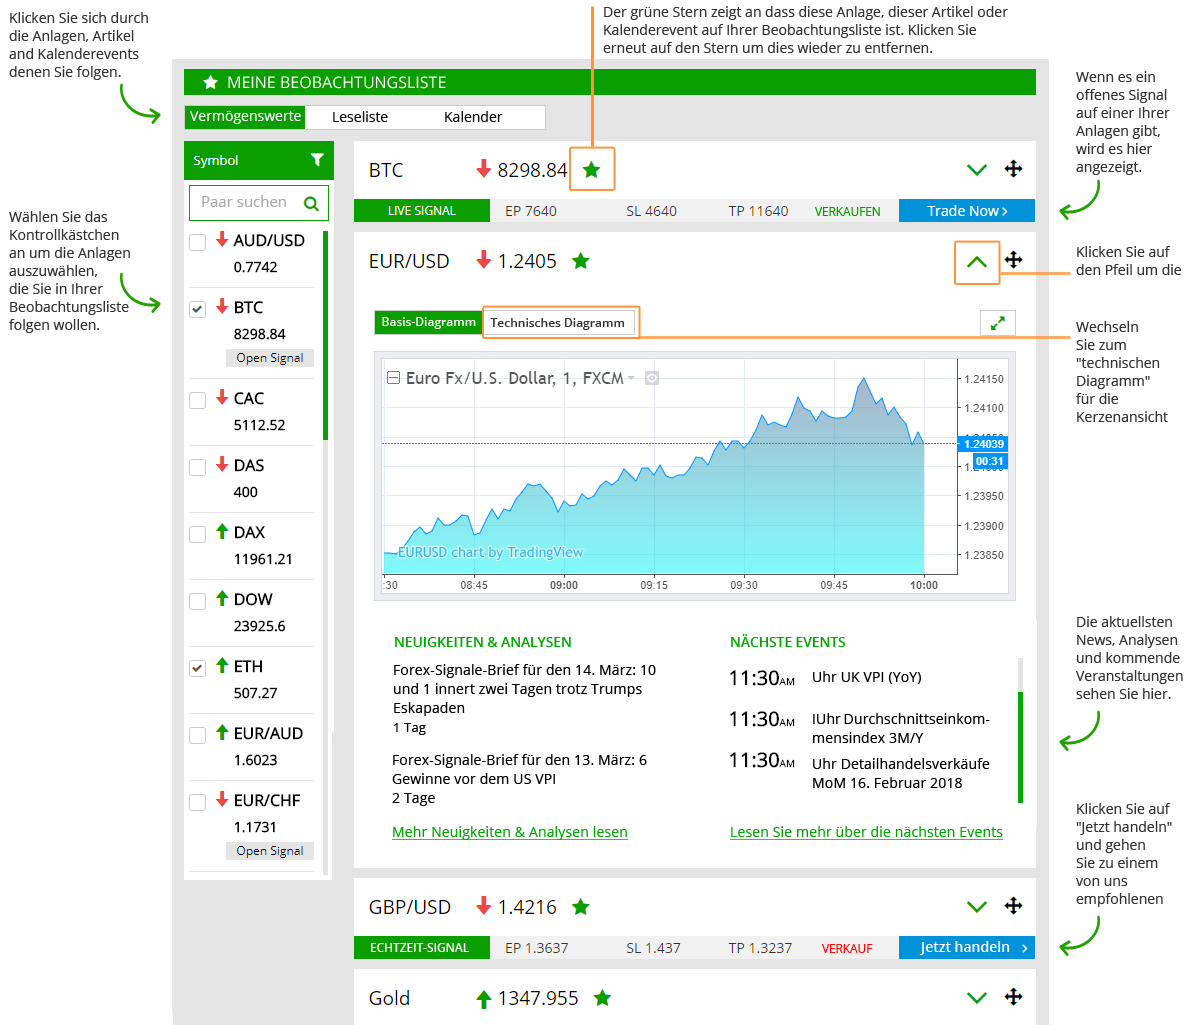Click the search magnifier in Paar suchen
1200x1025 pixels.
coord(311,203)
